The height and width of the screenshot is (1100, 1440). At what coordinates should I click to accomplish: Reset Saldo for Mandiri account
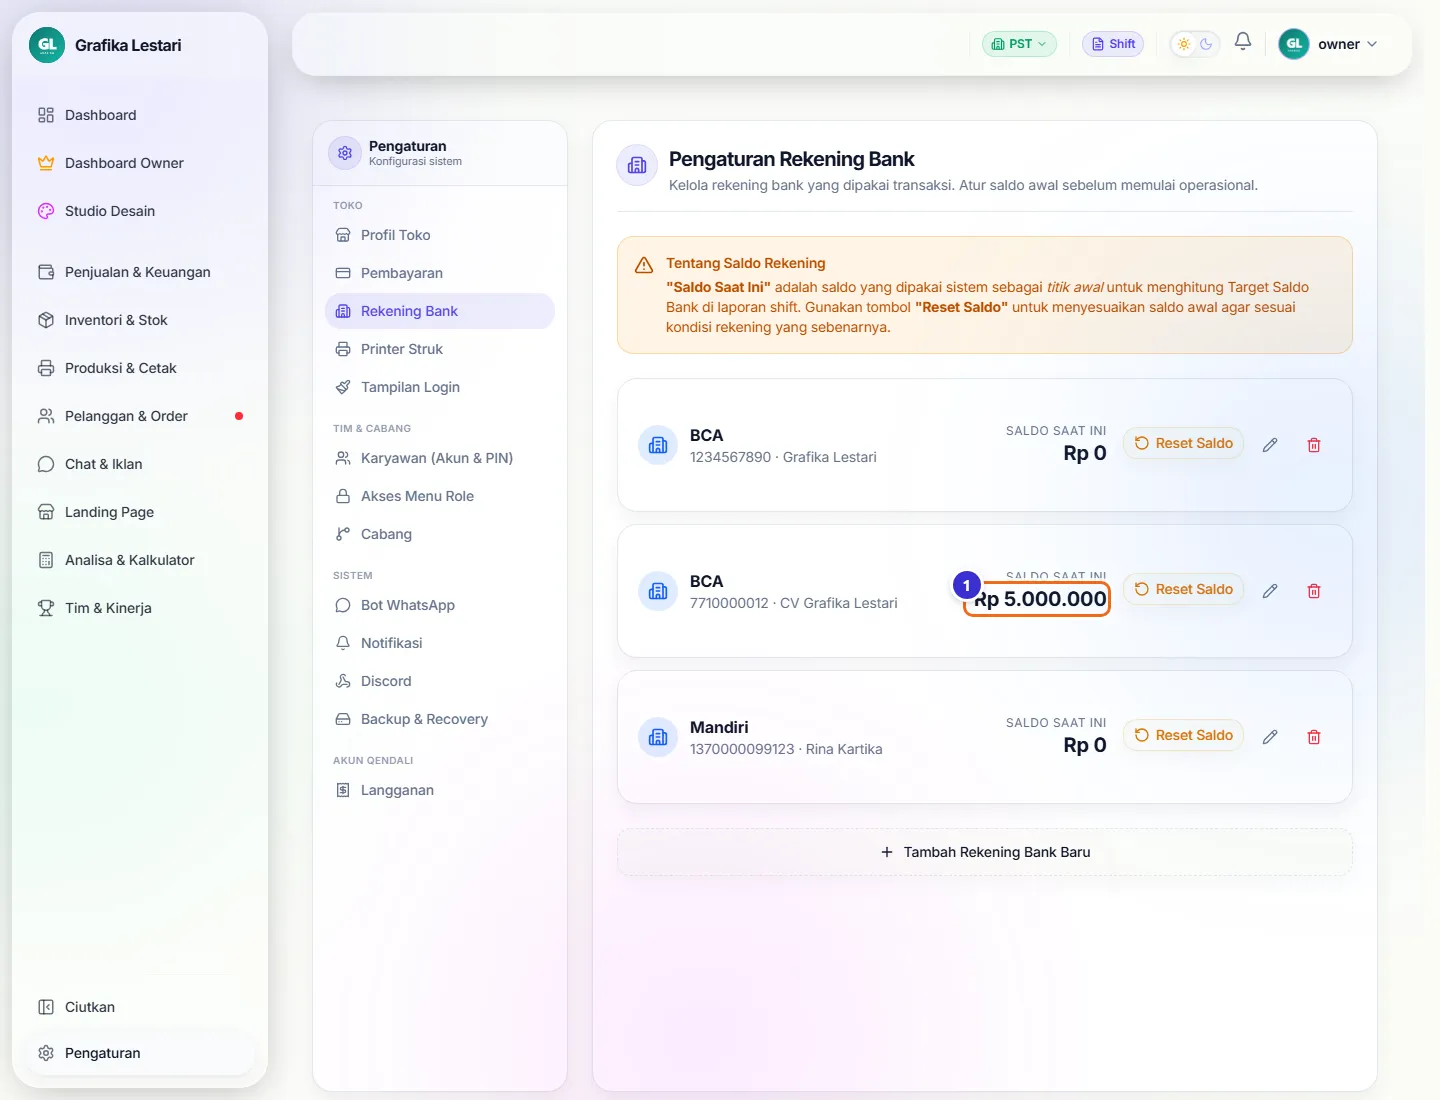1183,735
